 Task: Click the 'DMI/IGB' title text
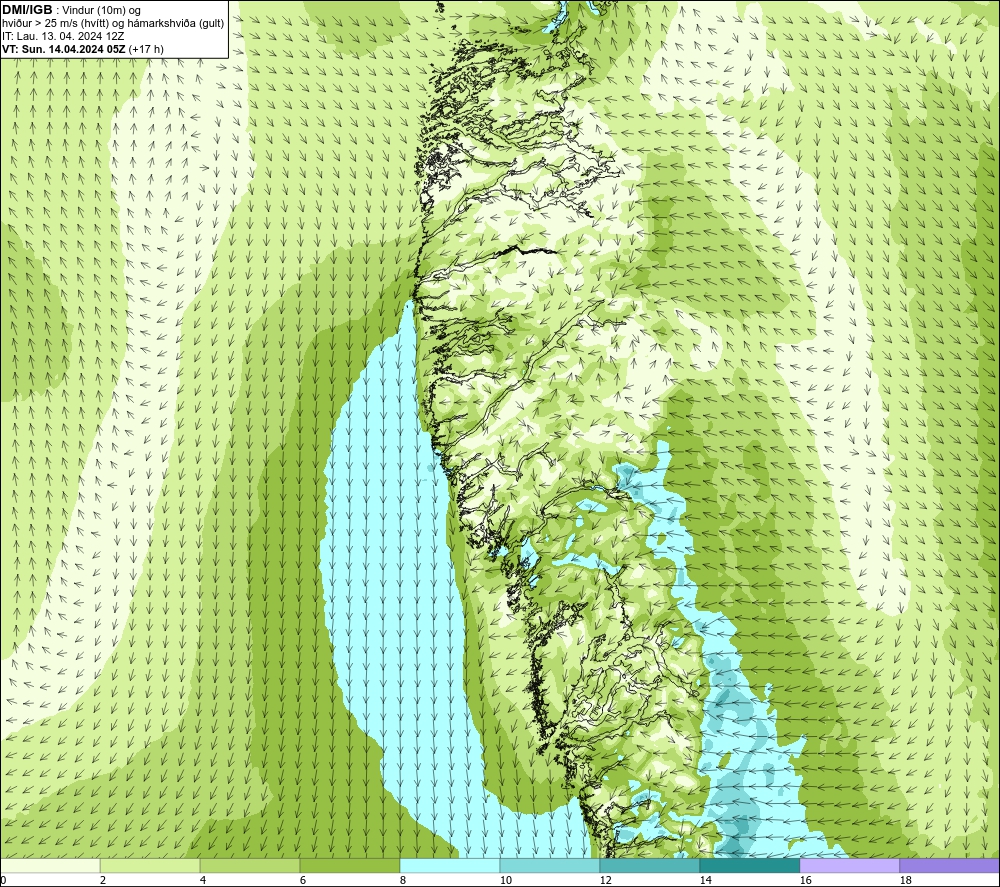click(27, 10)
